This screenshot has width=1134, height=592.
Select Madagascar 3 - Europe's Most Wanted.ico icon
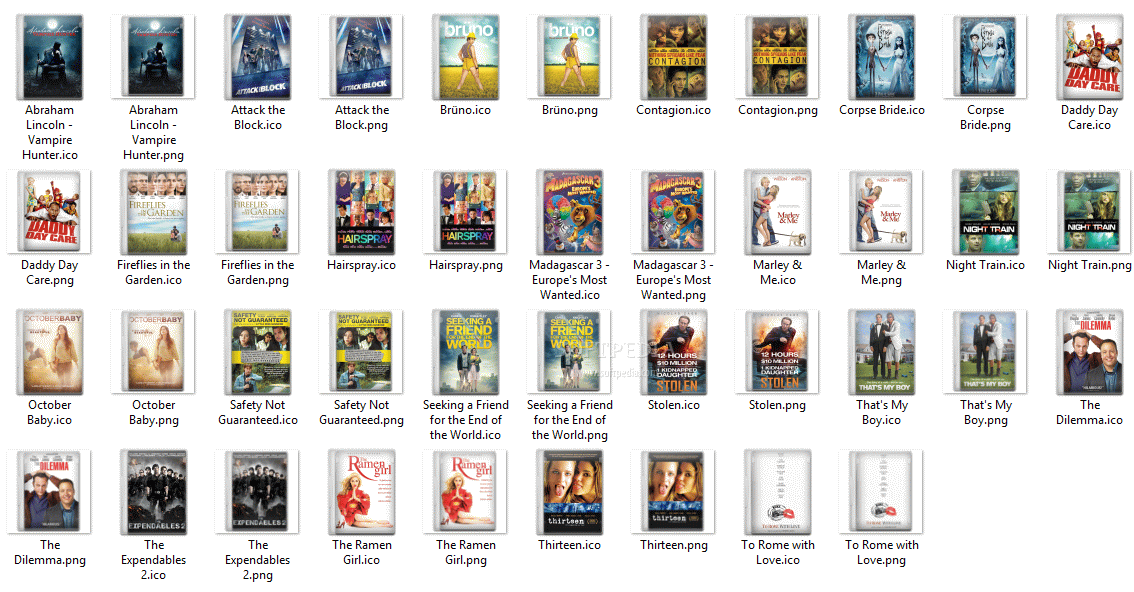pyautogui.click(x=570, y=212)
